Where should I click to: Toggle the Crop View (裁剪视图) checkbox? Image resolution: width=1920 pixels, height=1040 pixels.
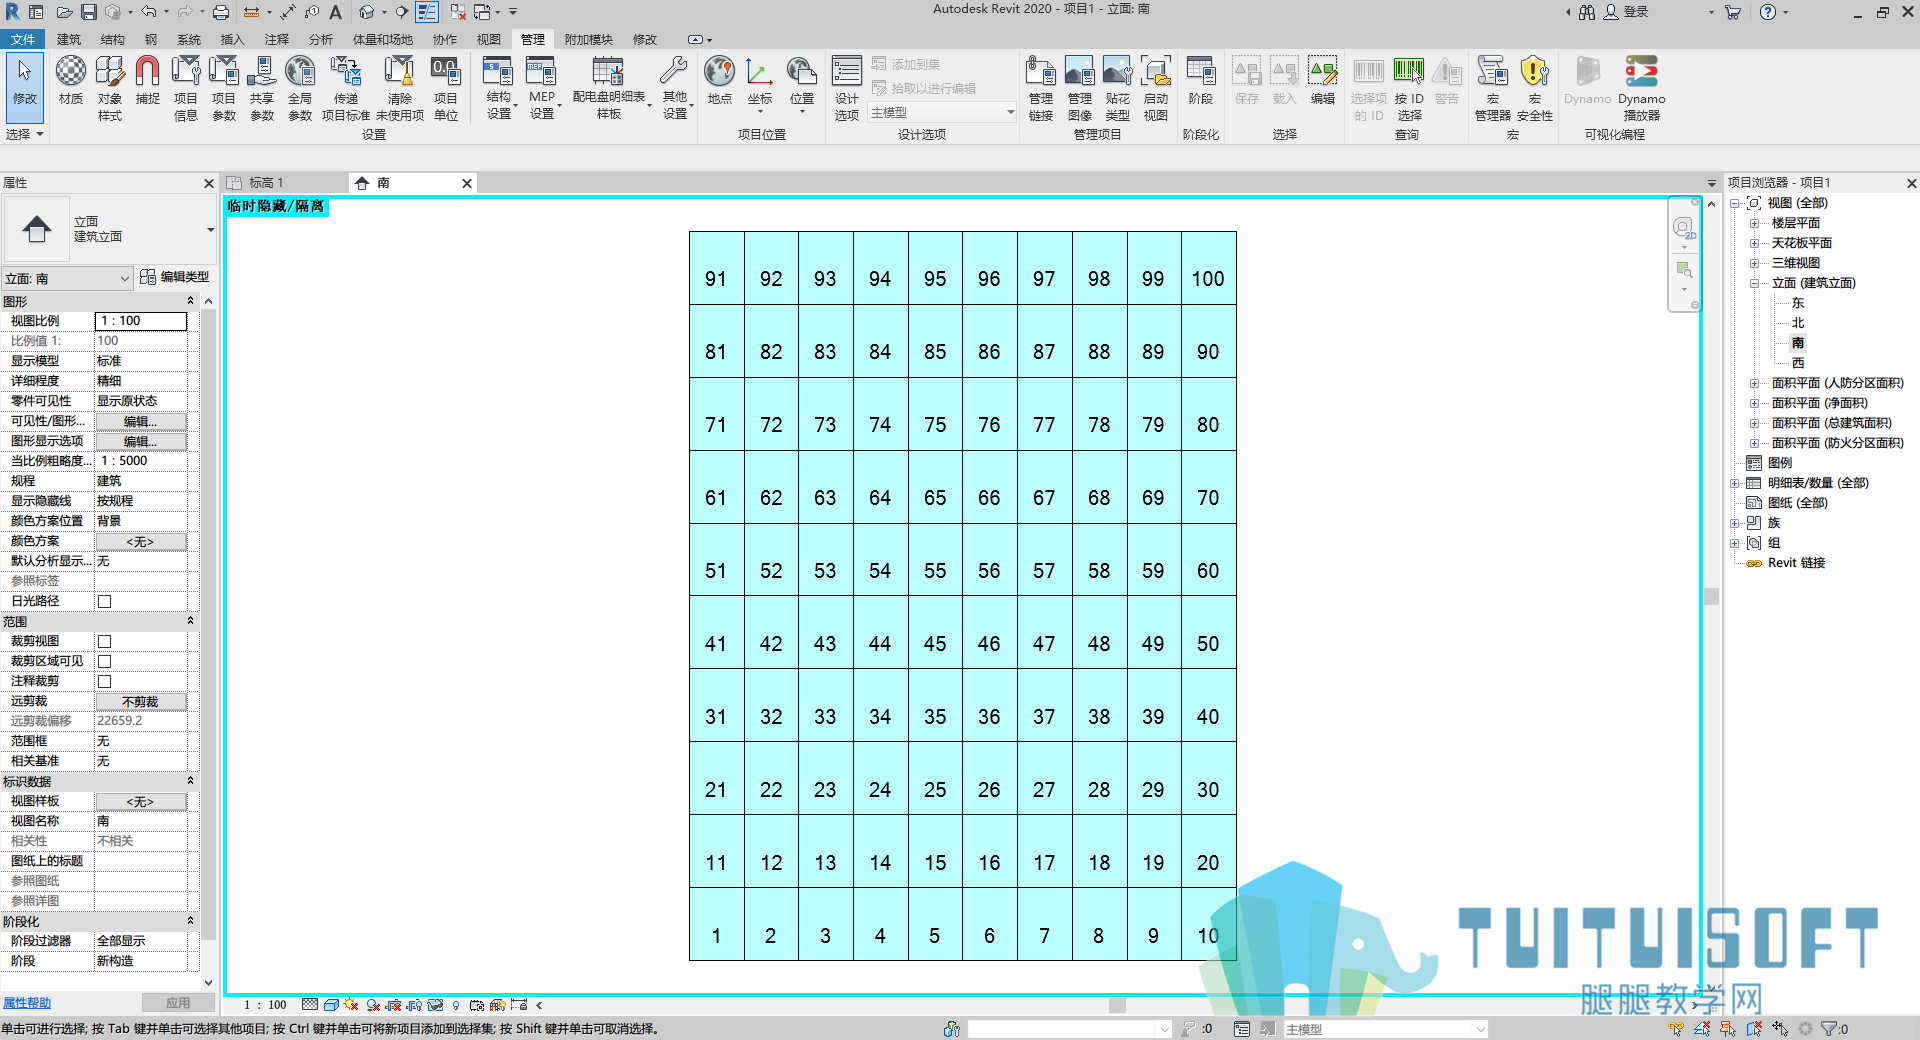pos(104,641)
